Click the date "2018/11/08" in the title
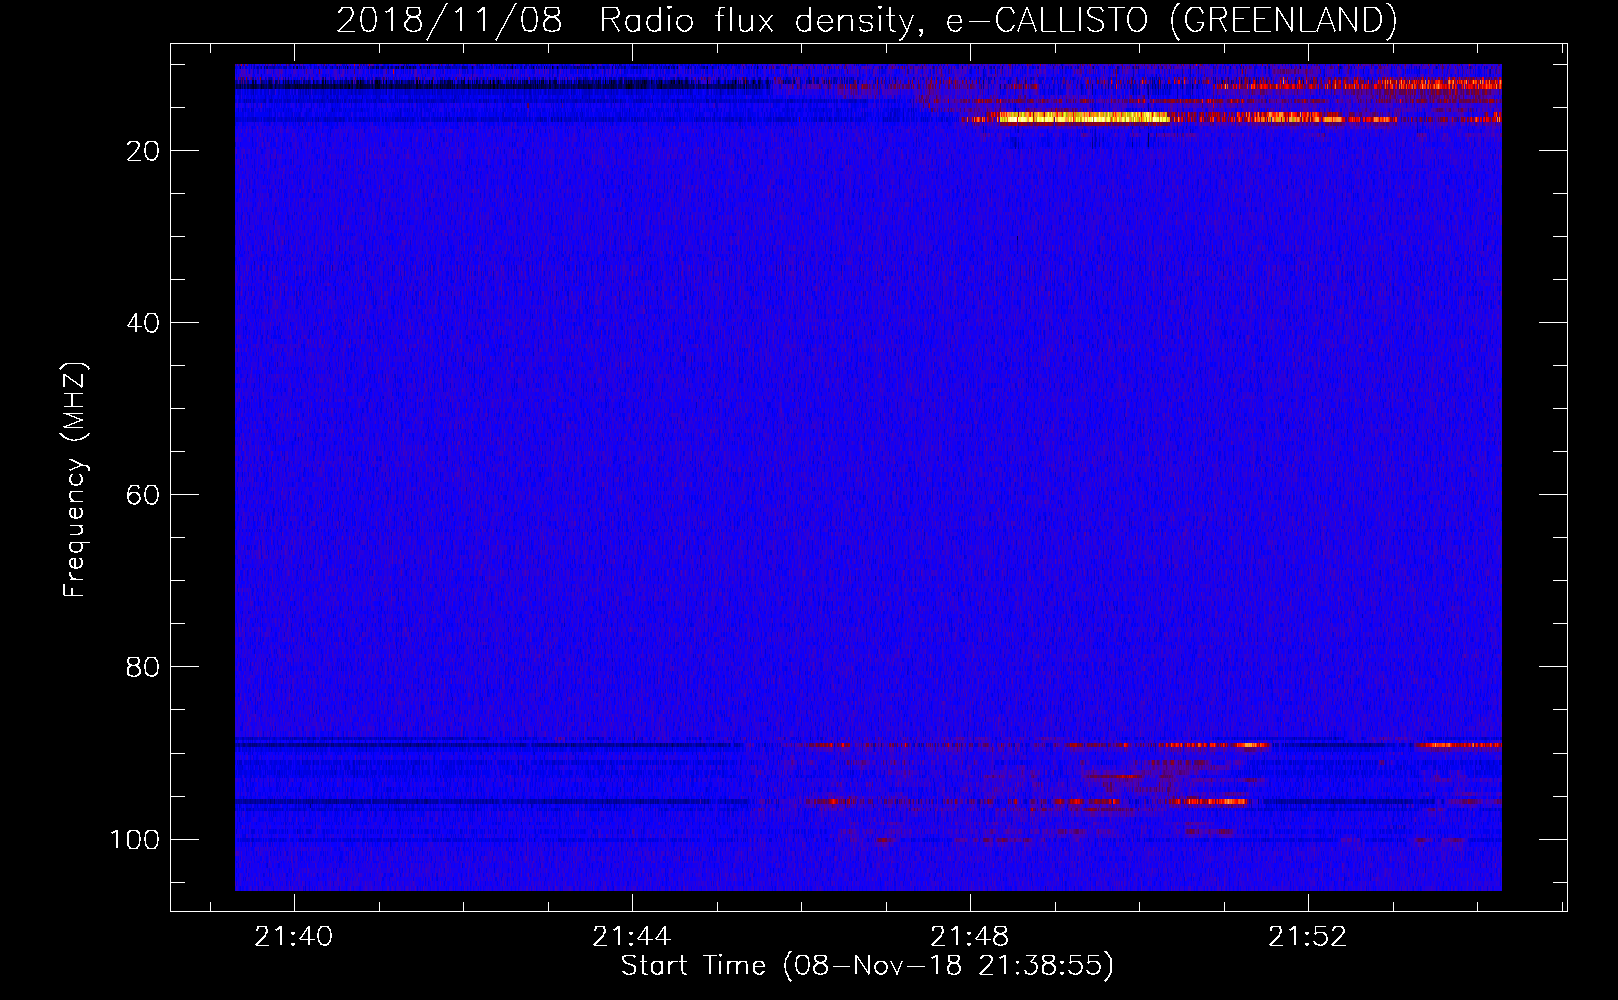Viewport: 1618px width, 1000px height. click(449, 21)
